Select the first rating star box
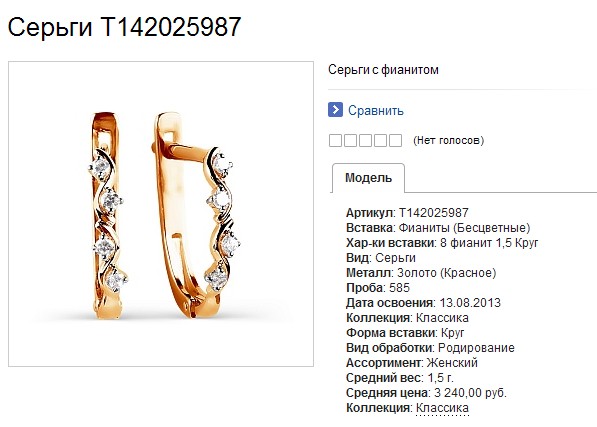Image resolution: width=597 pixels, height=427 pixels. point(335,140)
